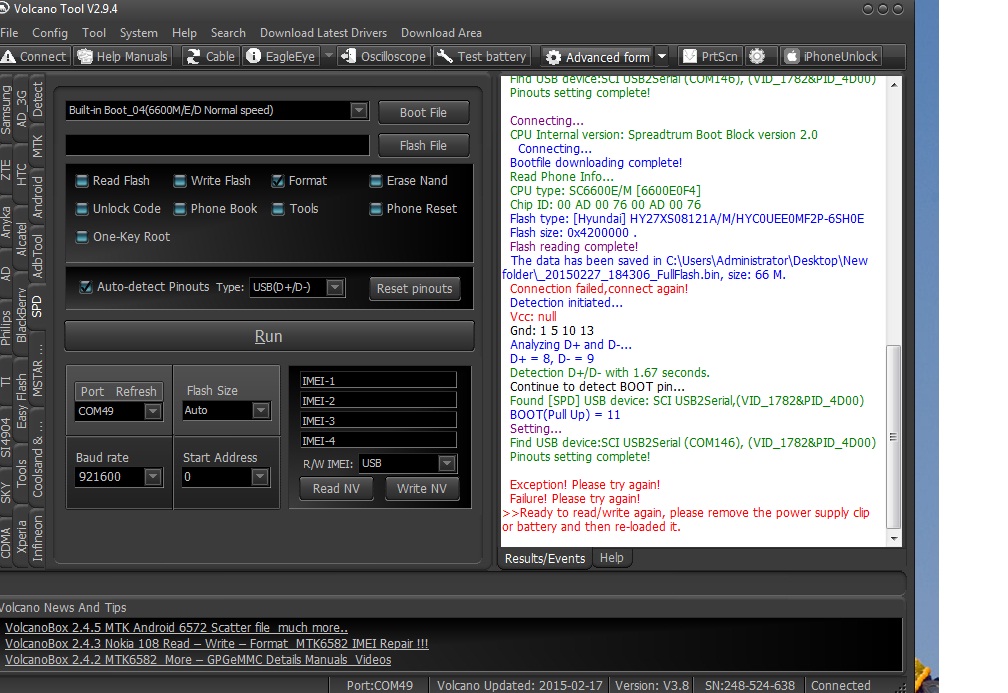
Task: Open the built-in boot file combo box
Action: 359,111
